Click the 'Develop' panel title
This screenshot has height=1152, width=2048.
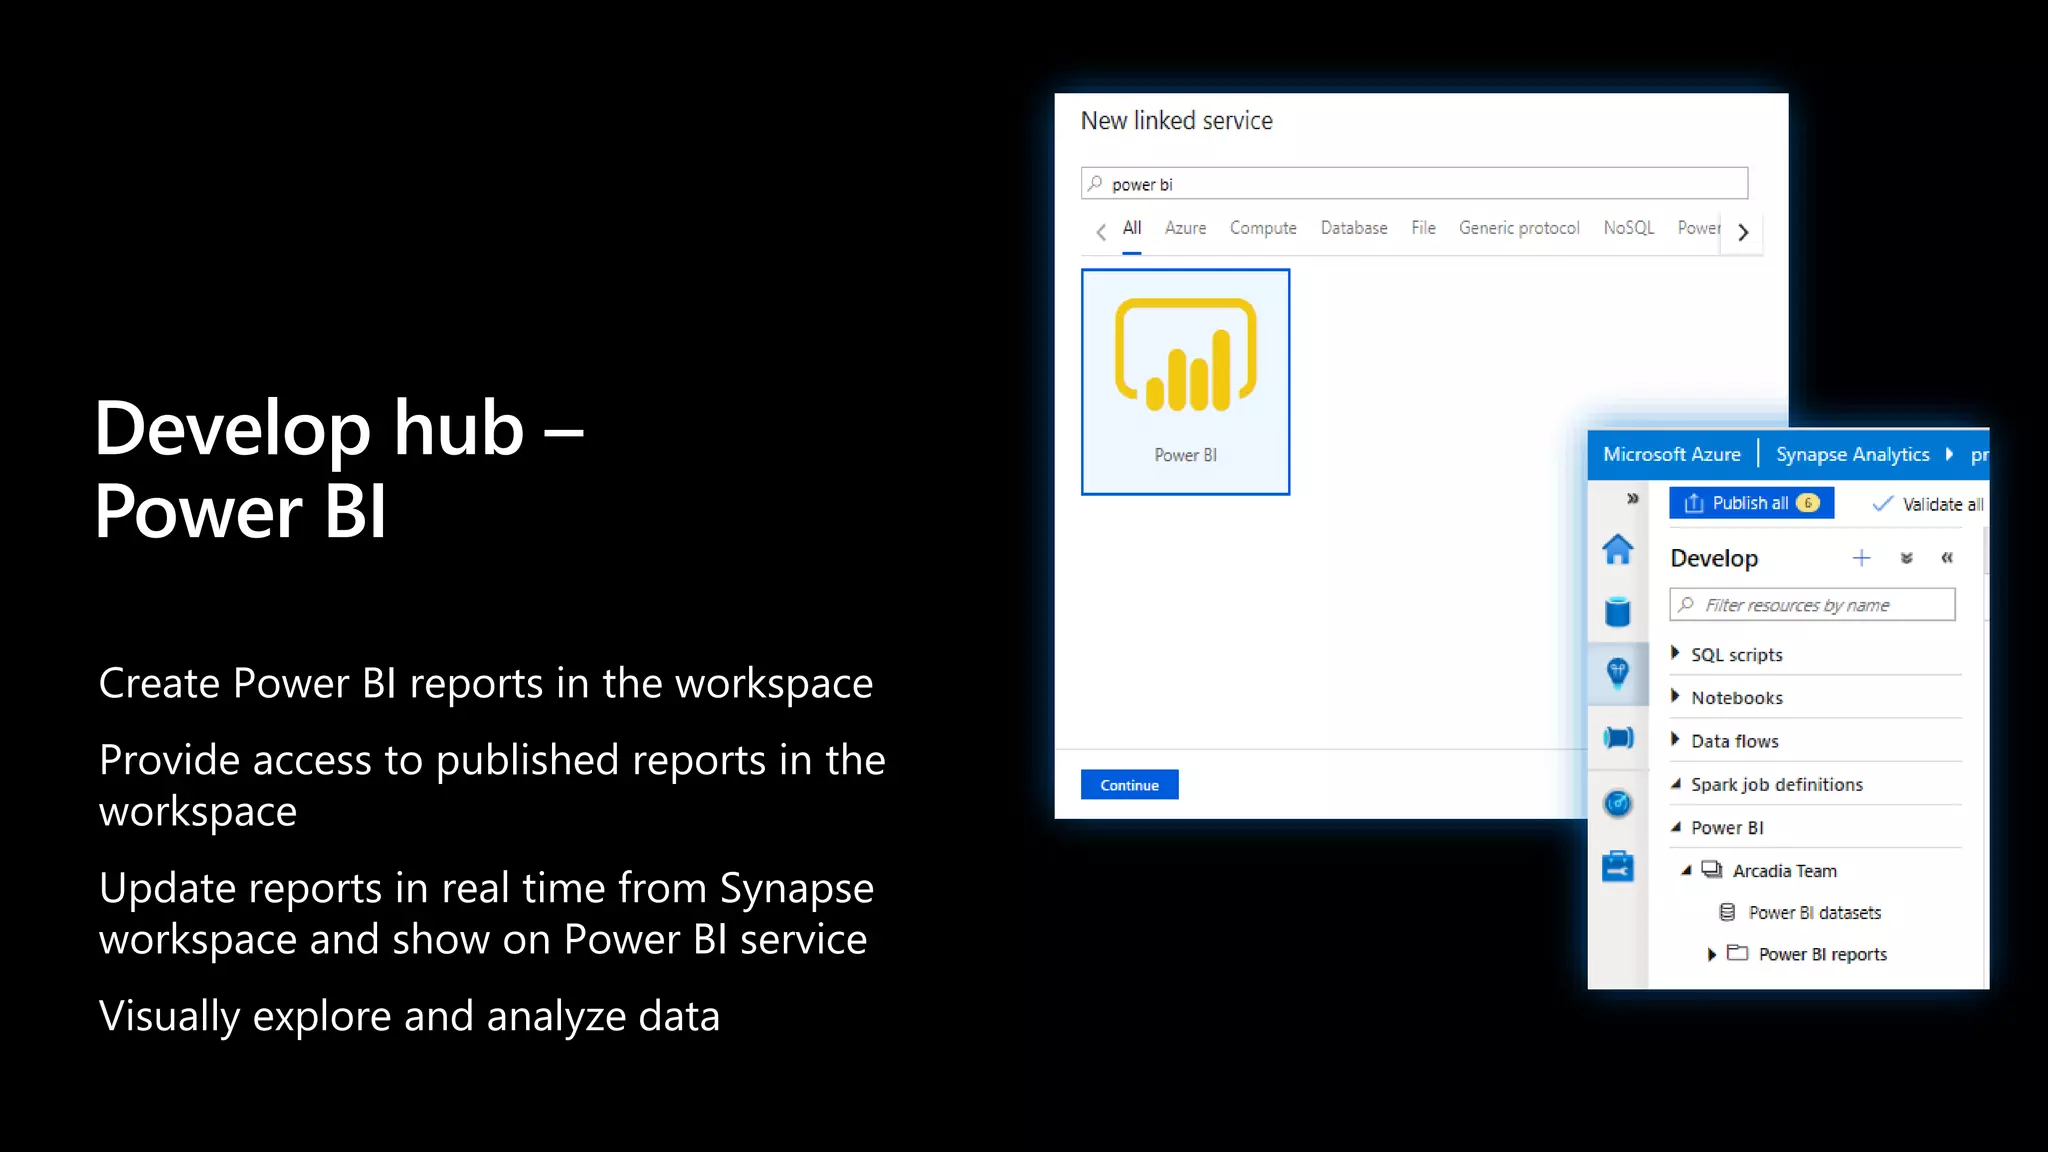[1714, 558]
